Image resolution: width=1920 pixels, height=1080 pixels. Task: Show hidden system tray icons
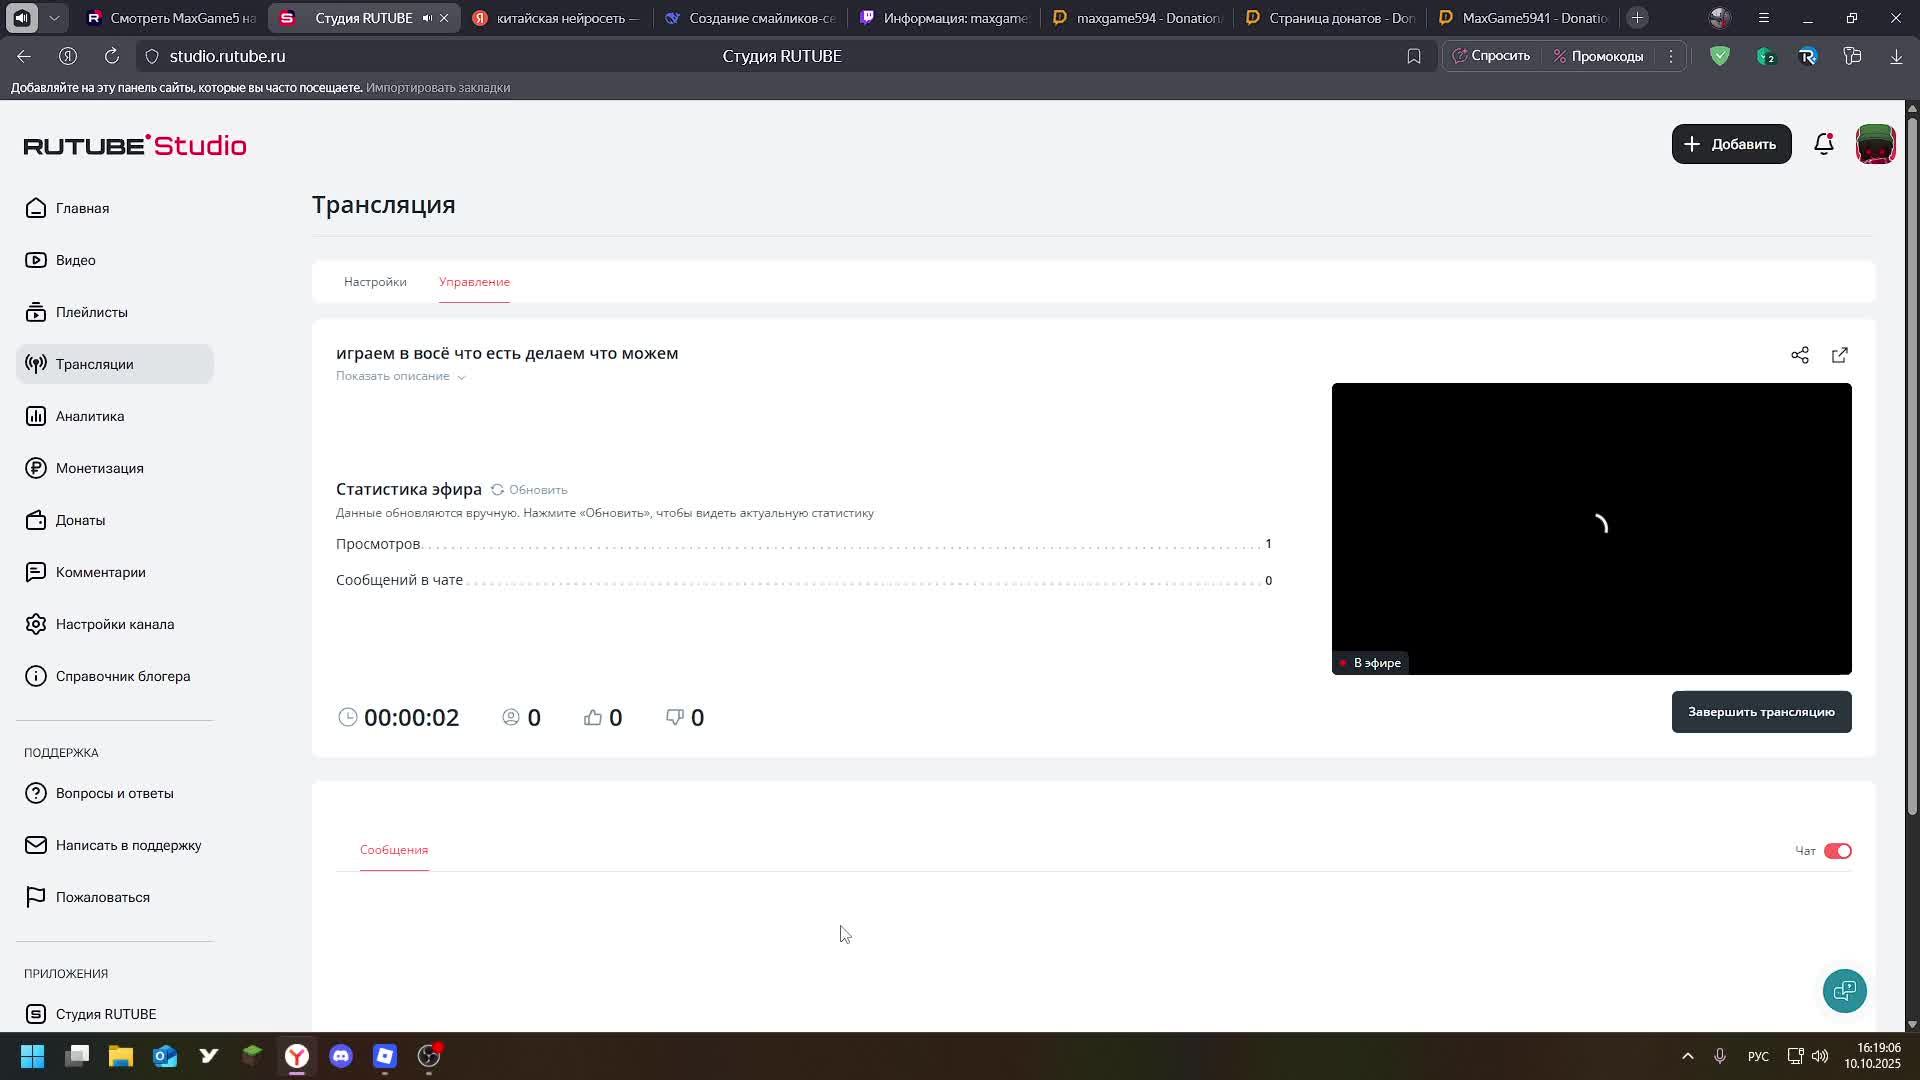[1687, 1056]
